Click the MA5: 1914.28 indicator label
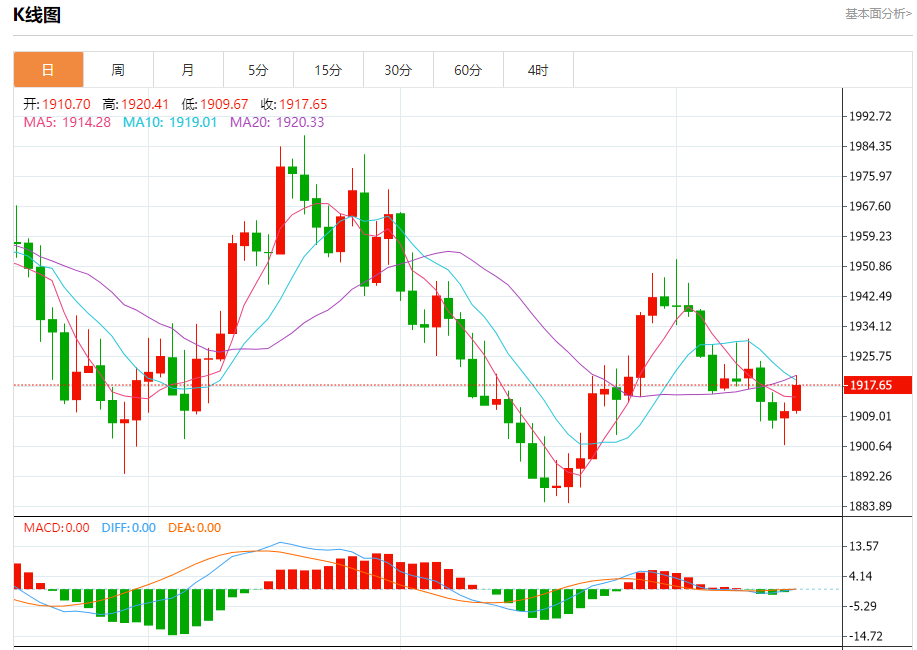The image size is (917, 650). [67, 122]
